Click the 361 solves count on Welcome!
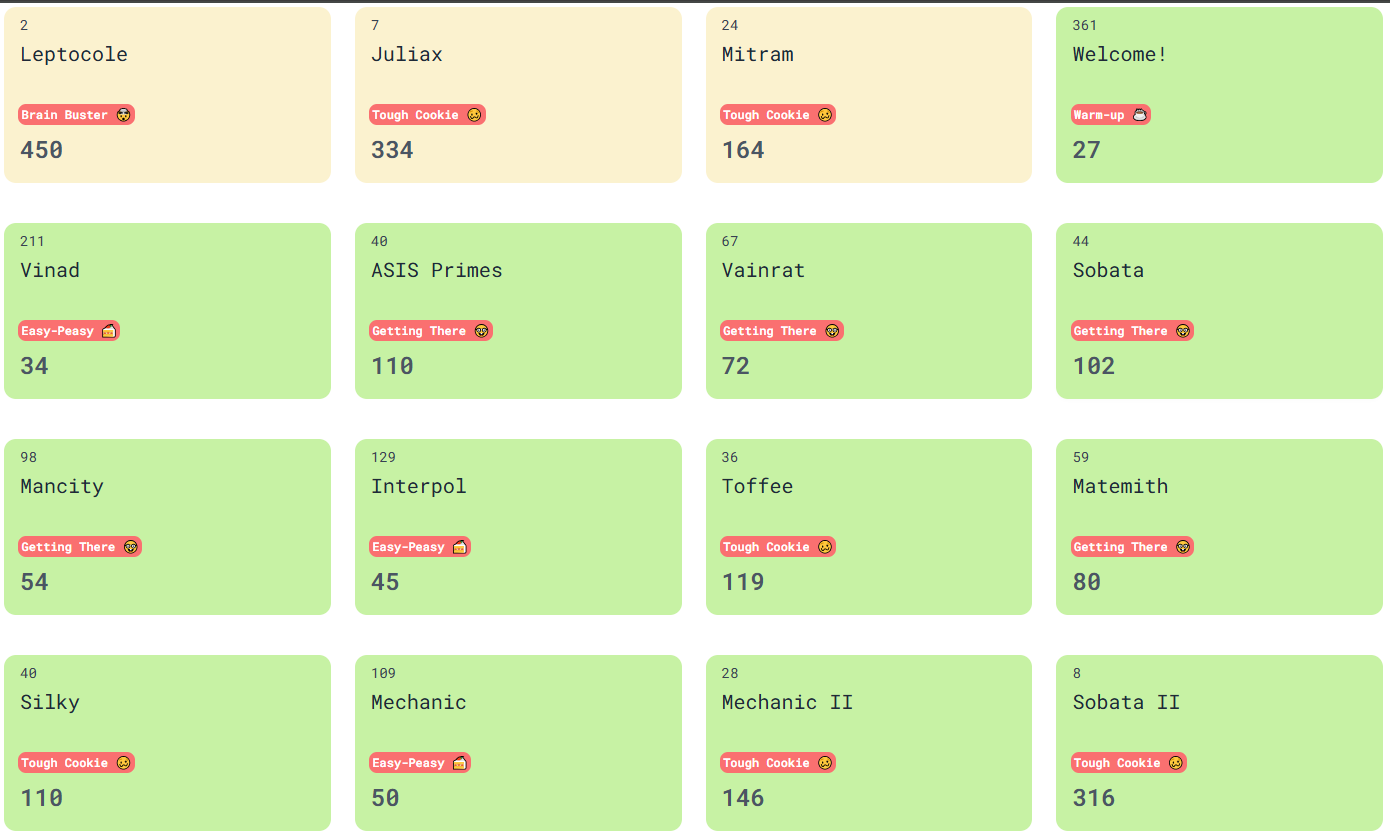The height and width of the screenshot is (839, 1390). click(1085, 25)
